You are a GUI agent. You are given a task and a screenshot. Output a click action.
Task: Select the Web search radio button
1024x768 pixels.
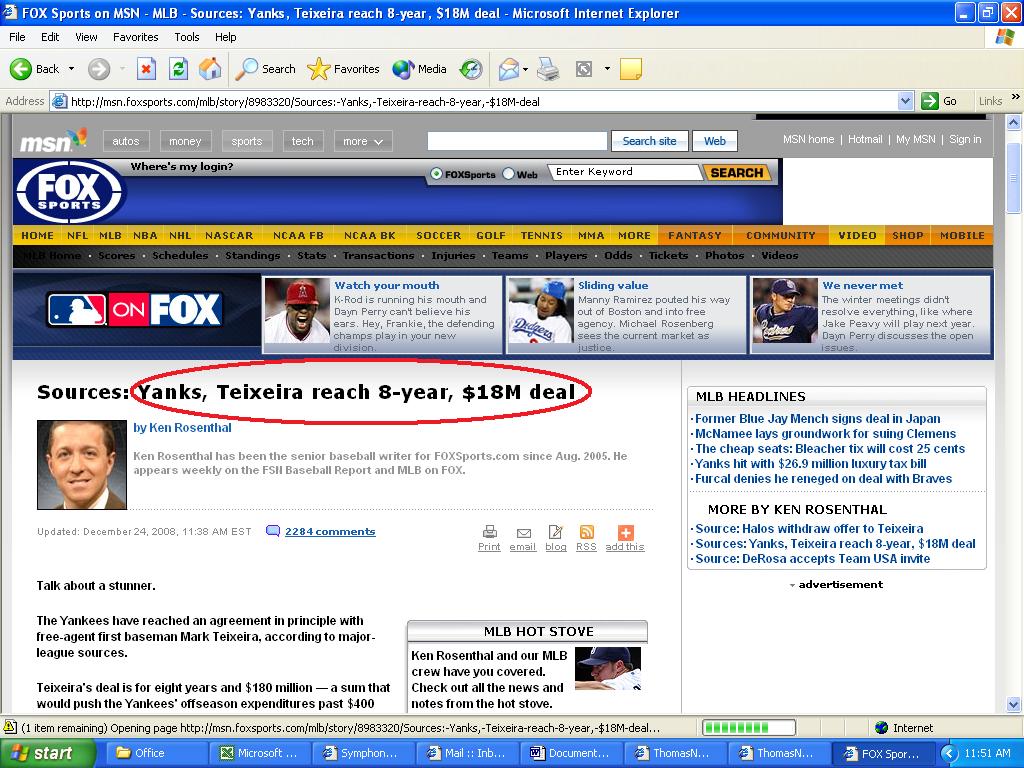click(x=508, y=174)
